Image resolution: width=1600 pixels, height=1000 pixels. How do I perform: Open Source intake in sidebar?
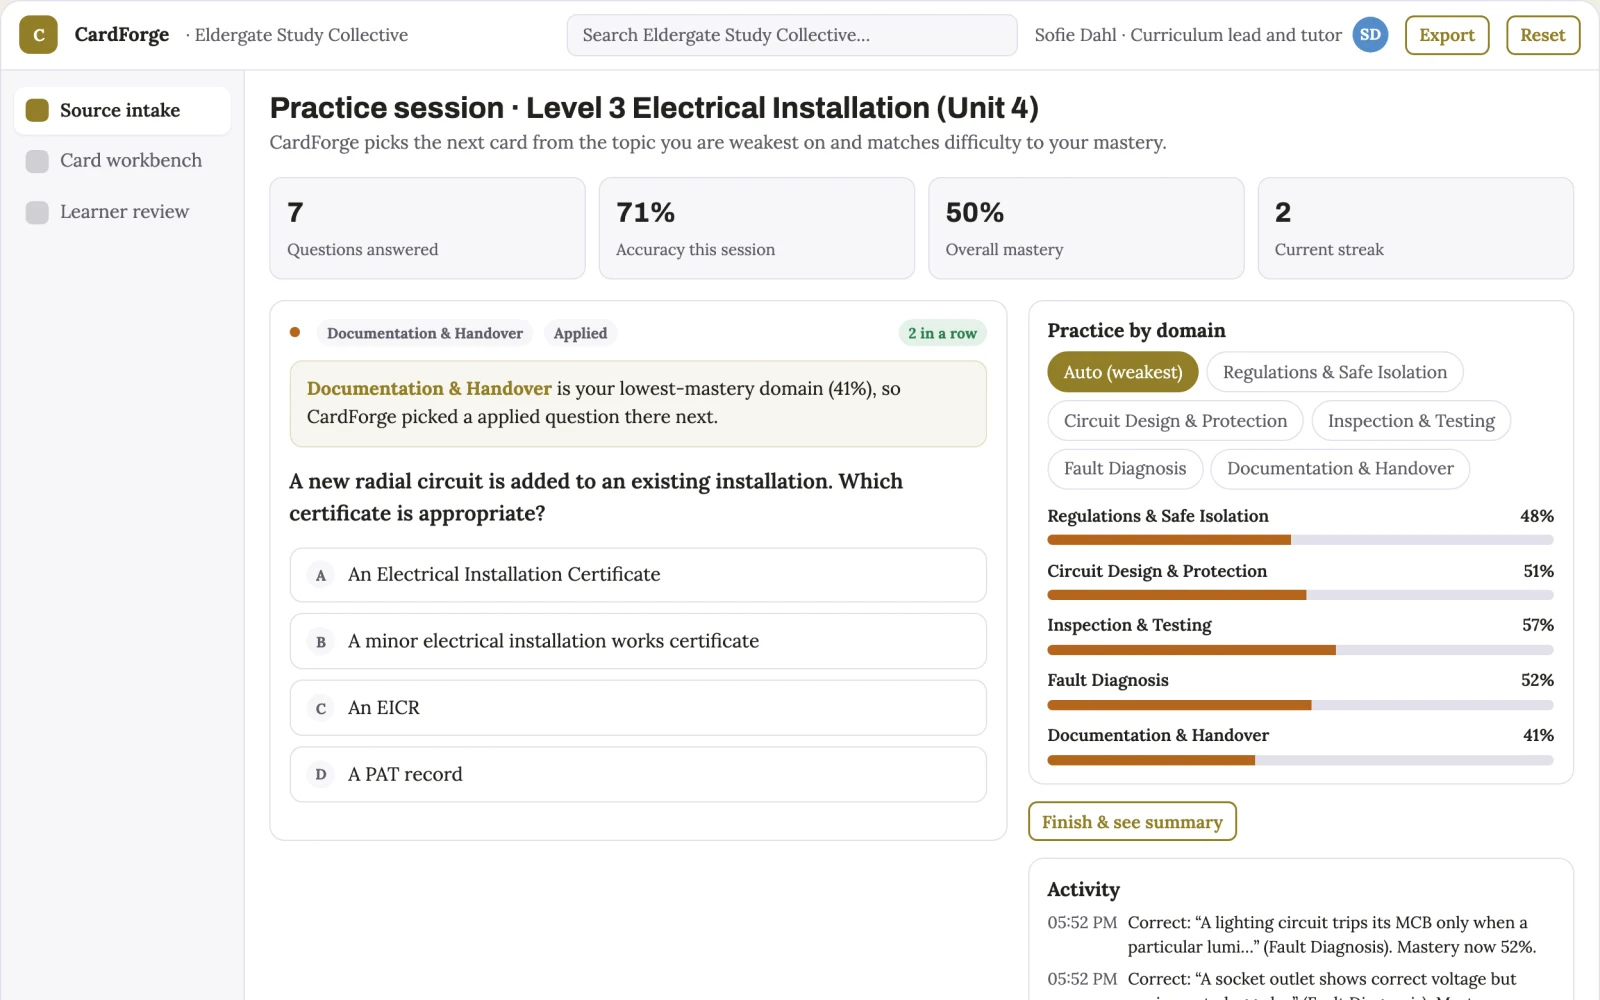coord(122,110)
